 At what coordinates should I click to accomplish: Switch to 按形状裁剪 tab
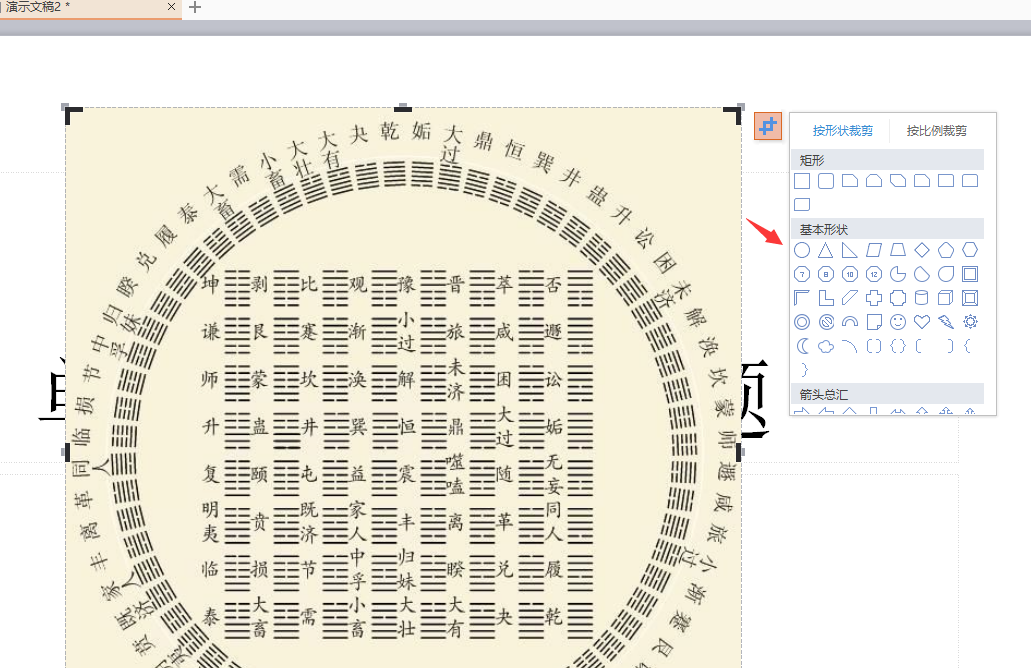[842, 131]
